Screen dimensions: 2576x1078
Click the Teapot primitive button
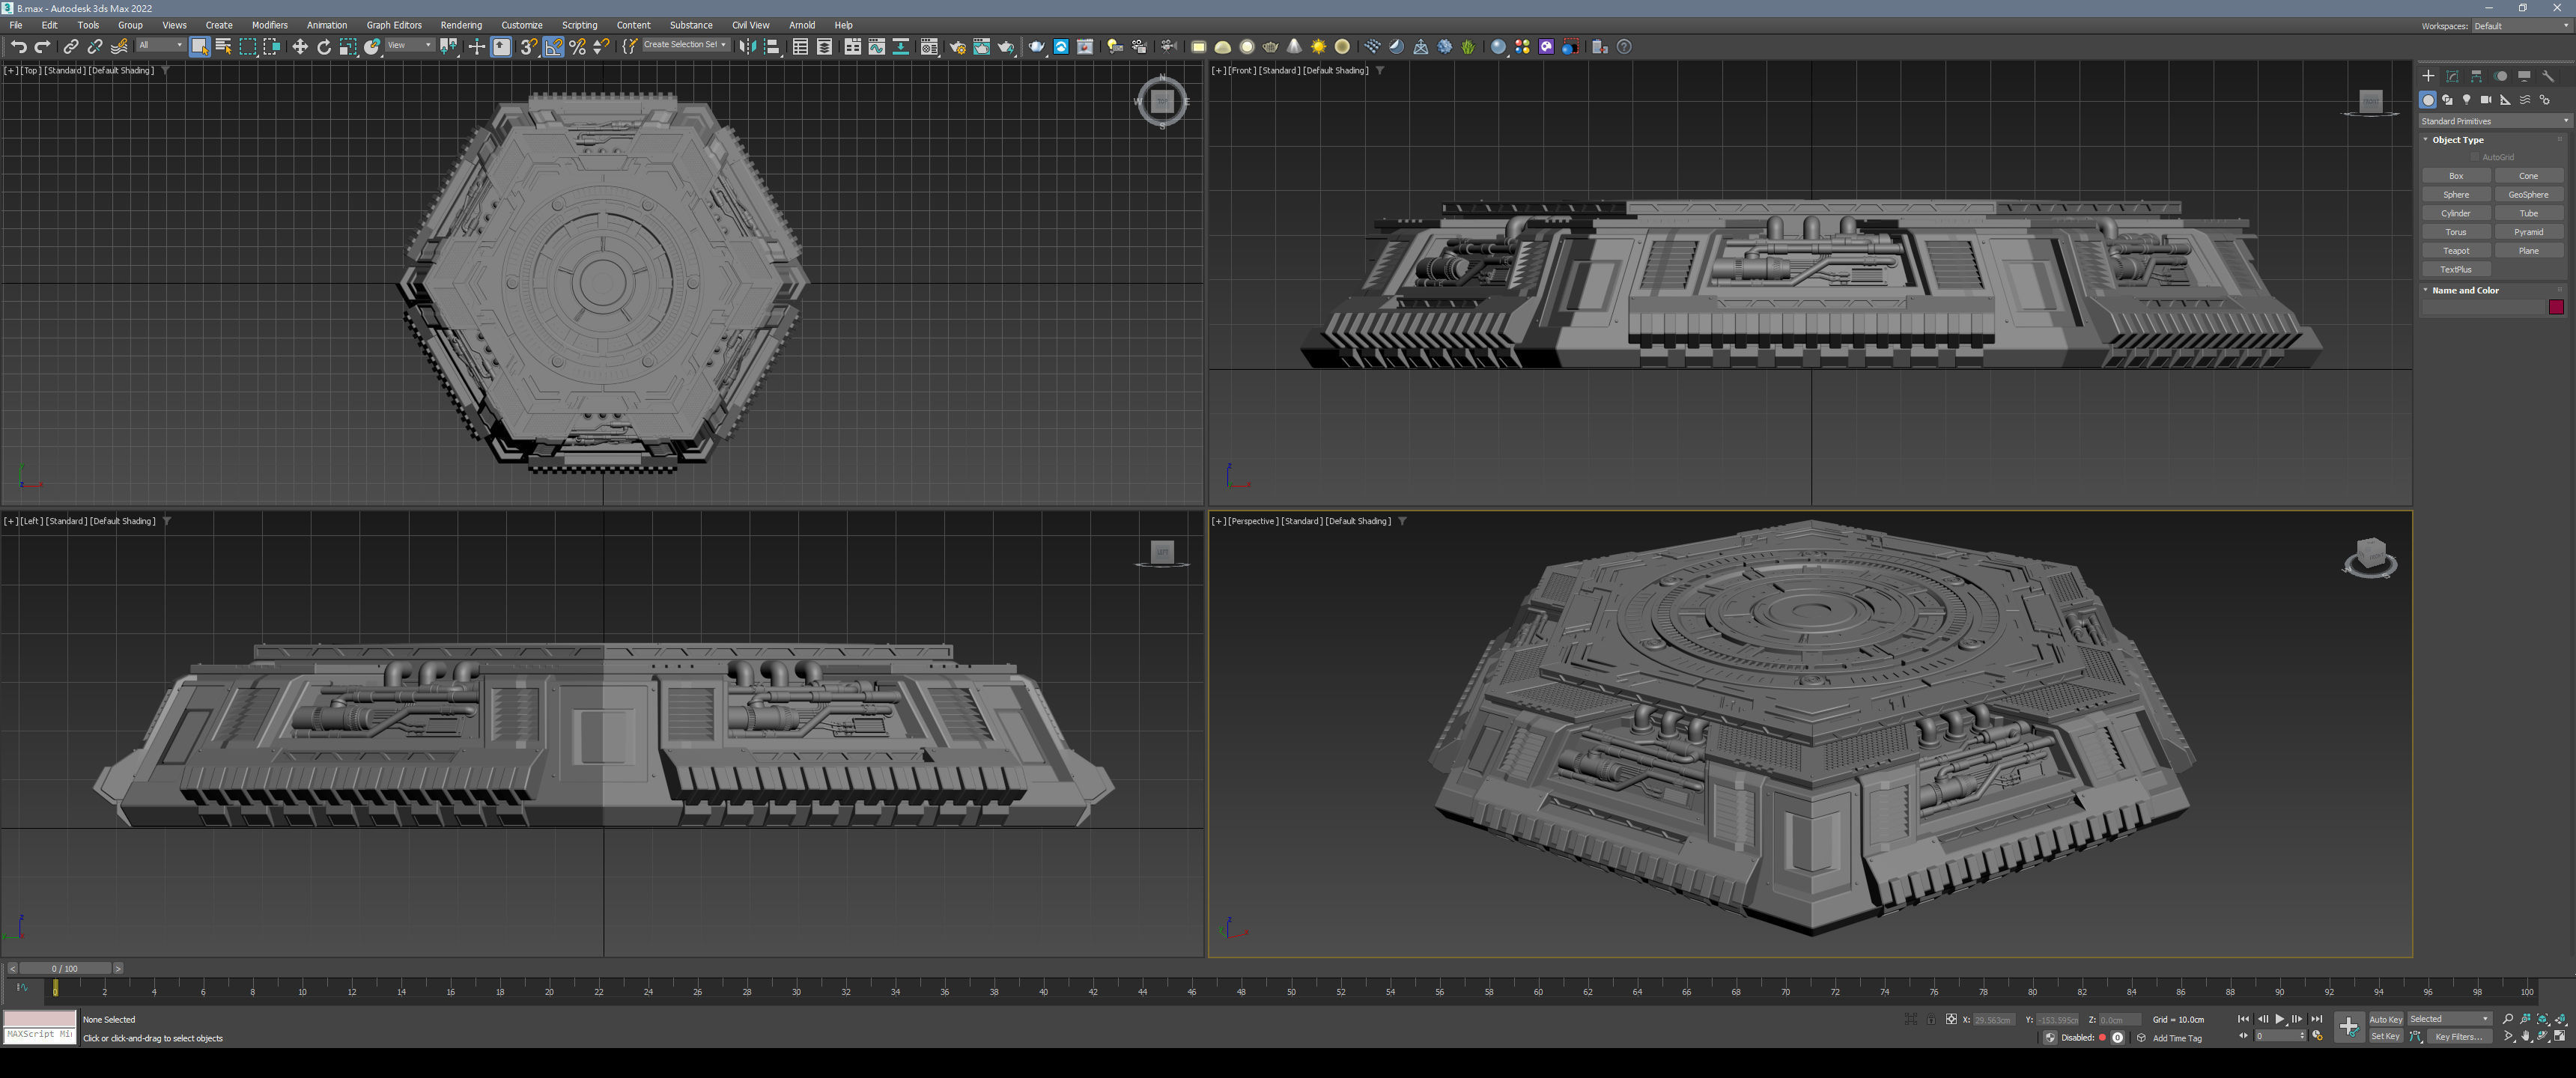[x=2456, y=251]
